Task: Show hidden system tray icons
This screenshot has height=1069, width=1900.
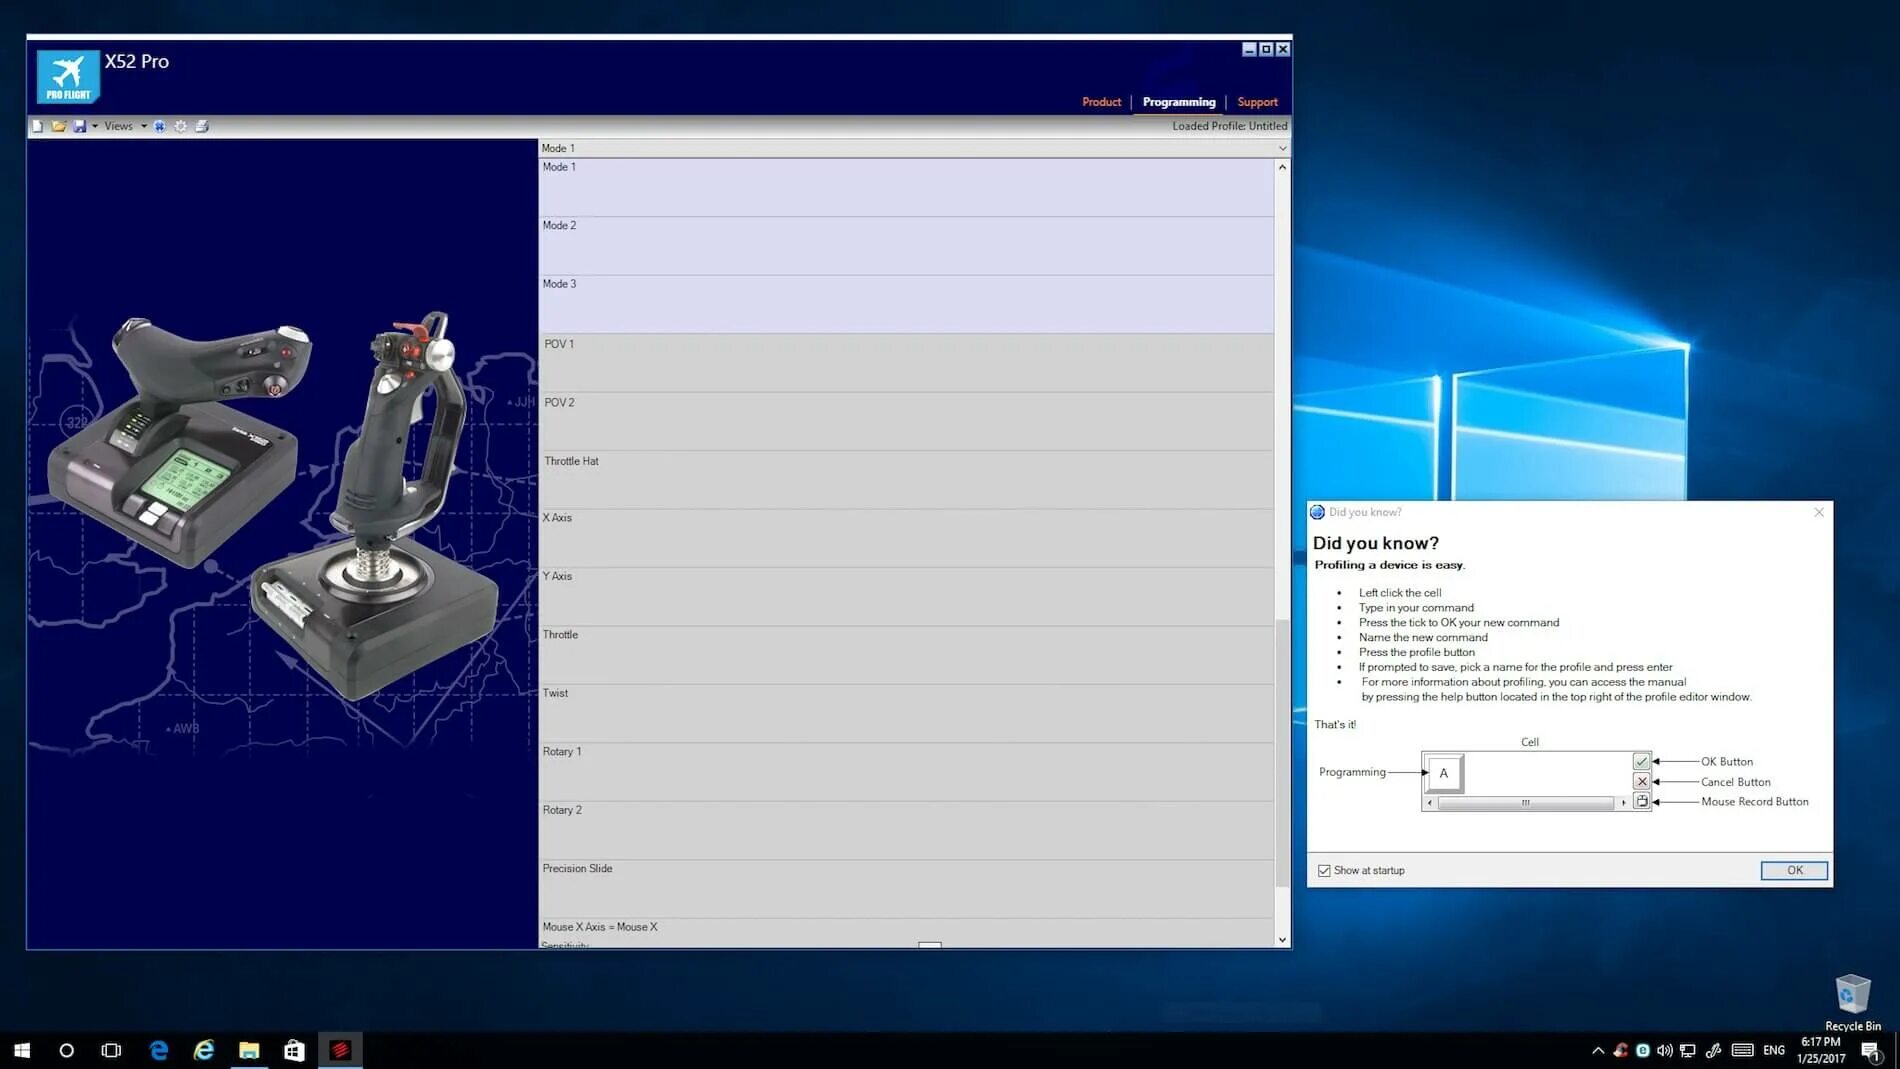Action: pyautogui.click(x=1598, y=1050)
